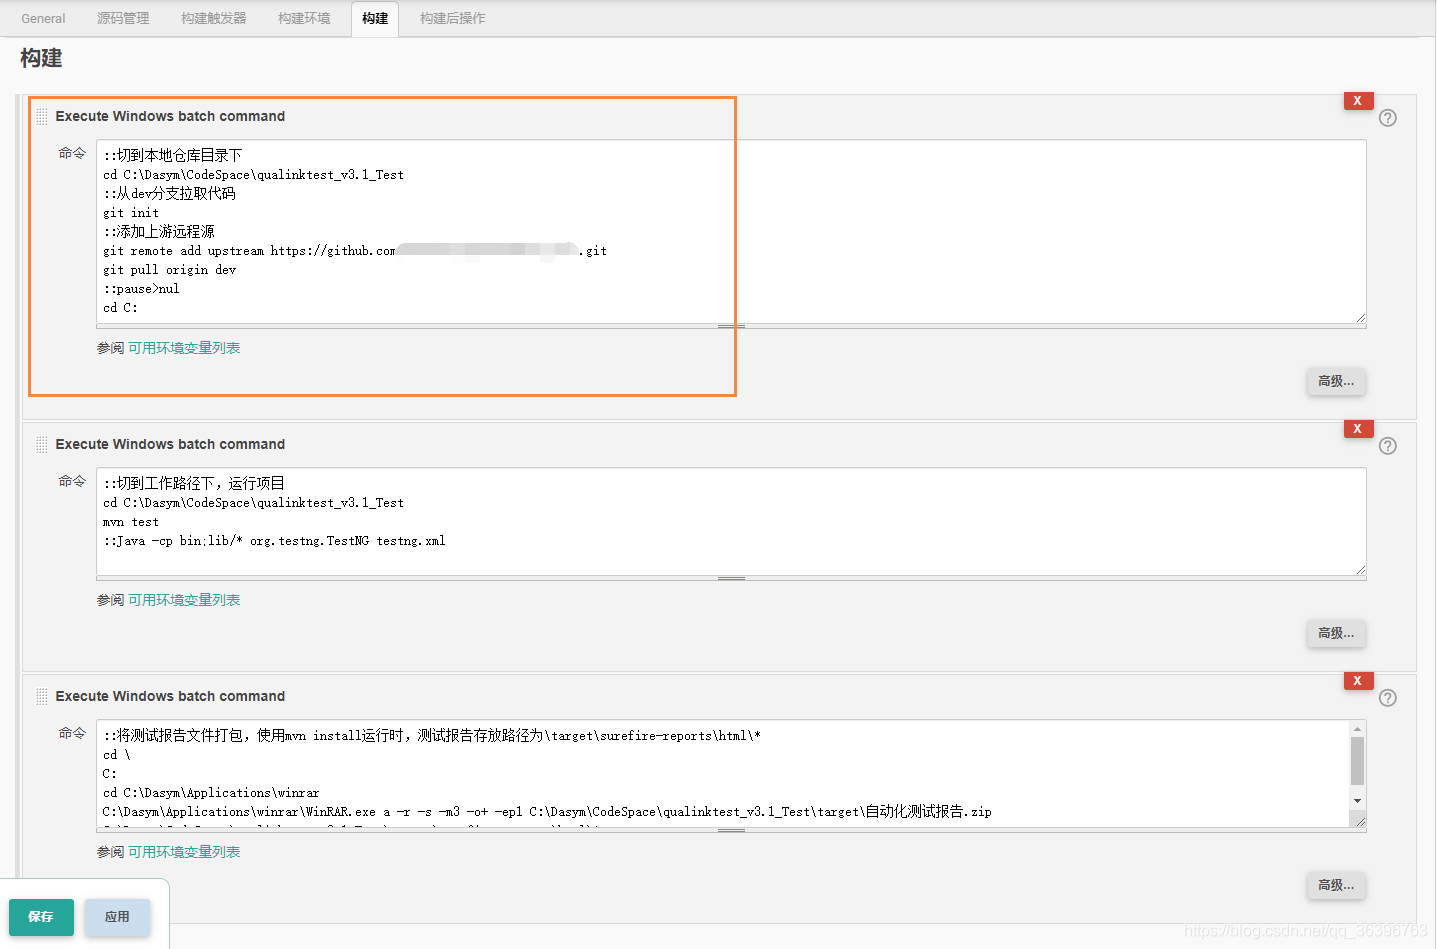Image resolution: width=1437 pixels, height=949 pixels.
Task: Delete the first batch command step
Action: (1358, 100)
